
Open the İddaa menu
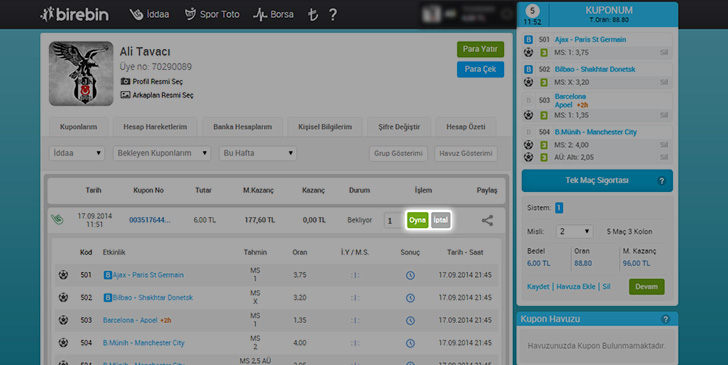tap(150, 14)
